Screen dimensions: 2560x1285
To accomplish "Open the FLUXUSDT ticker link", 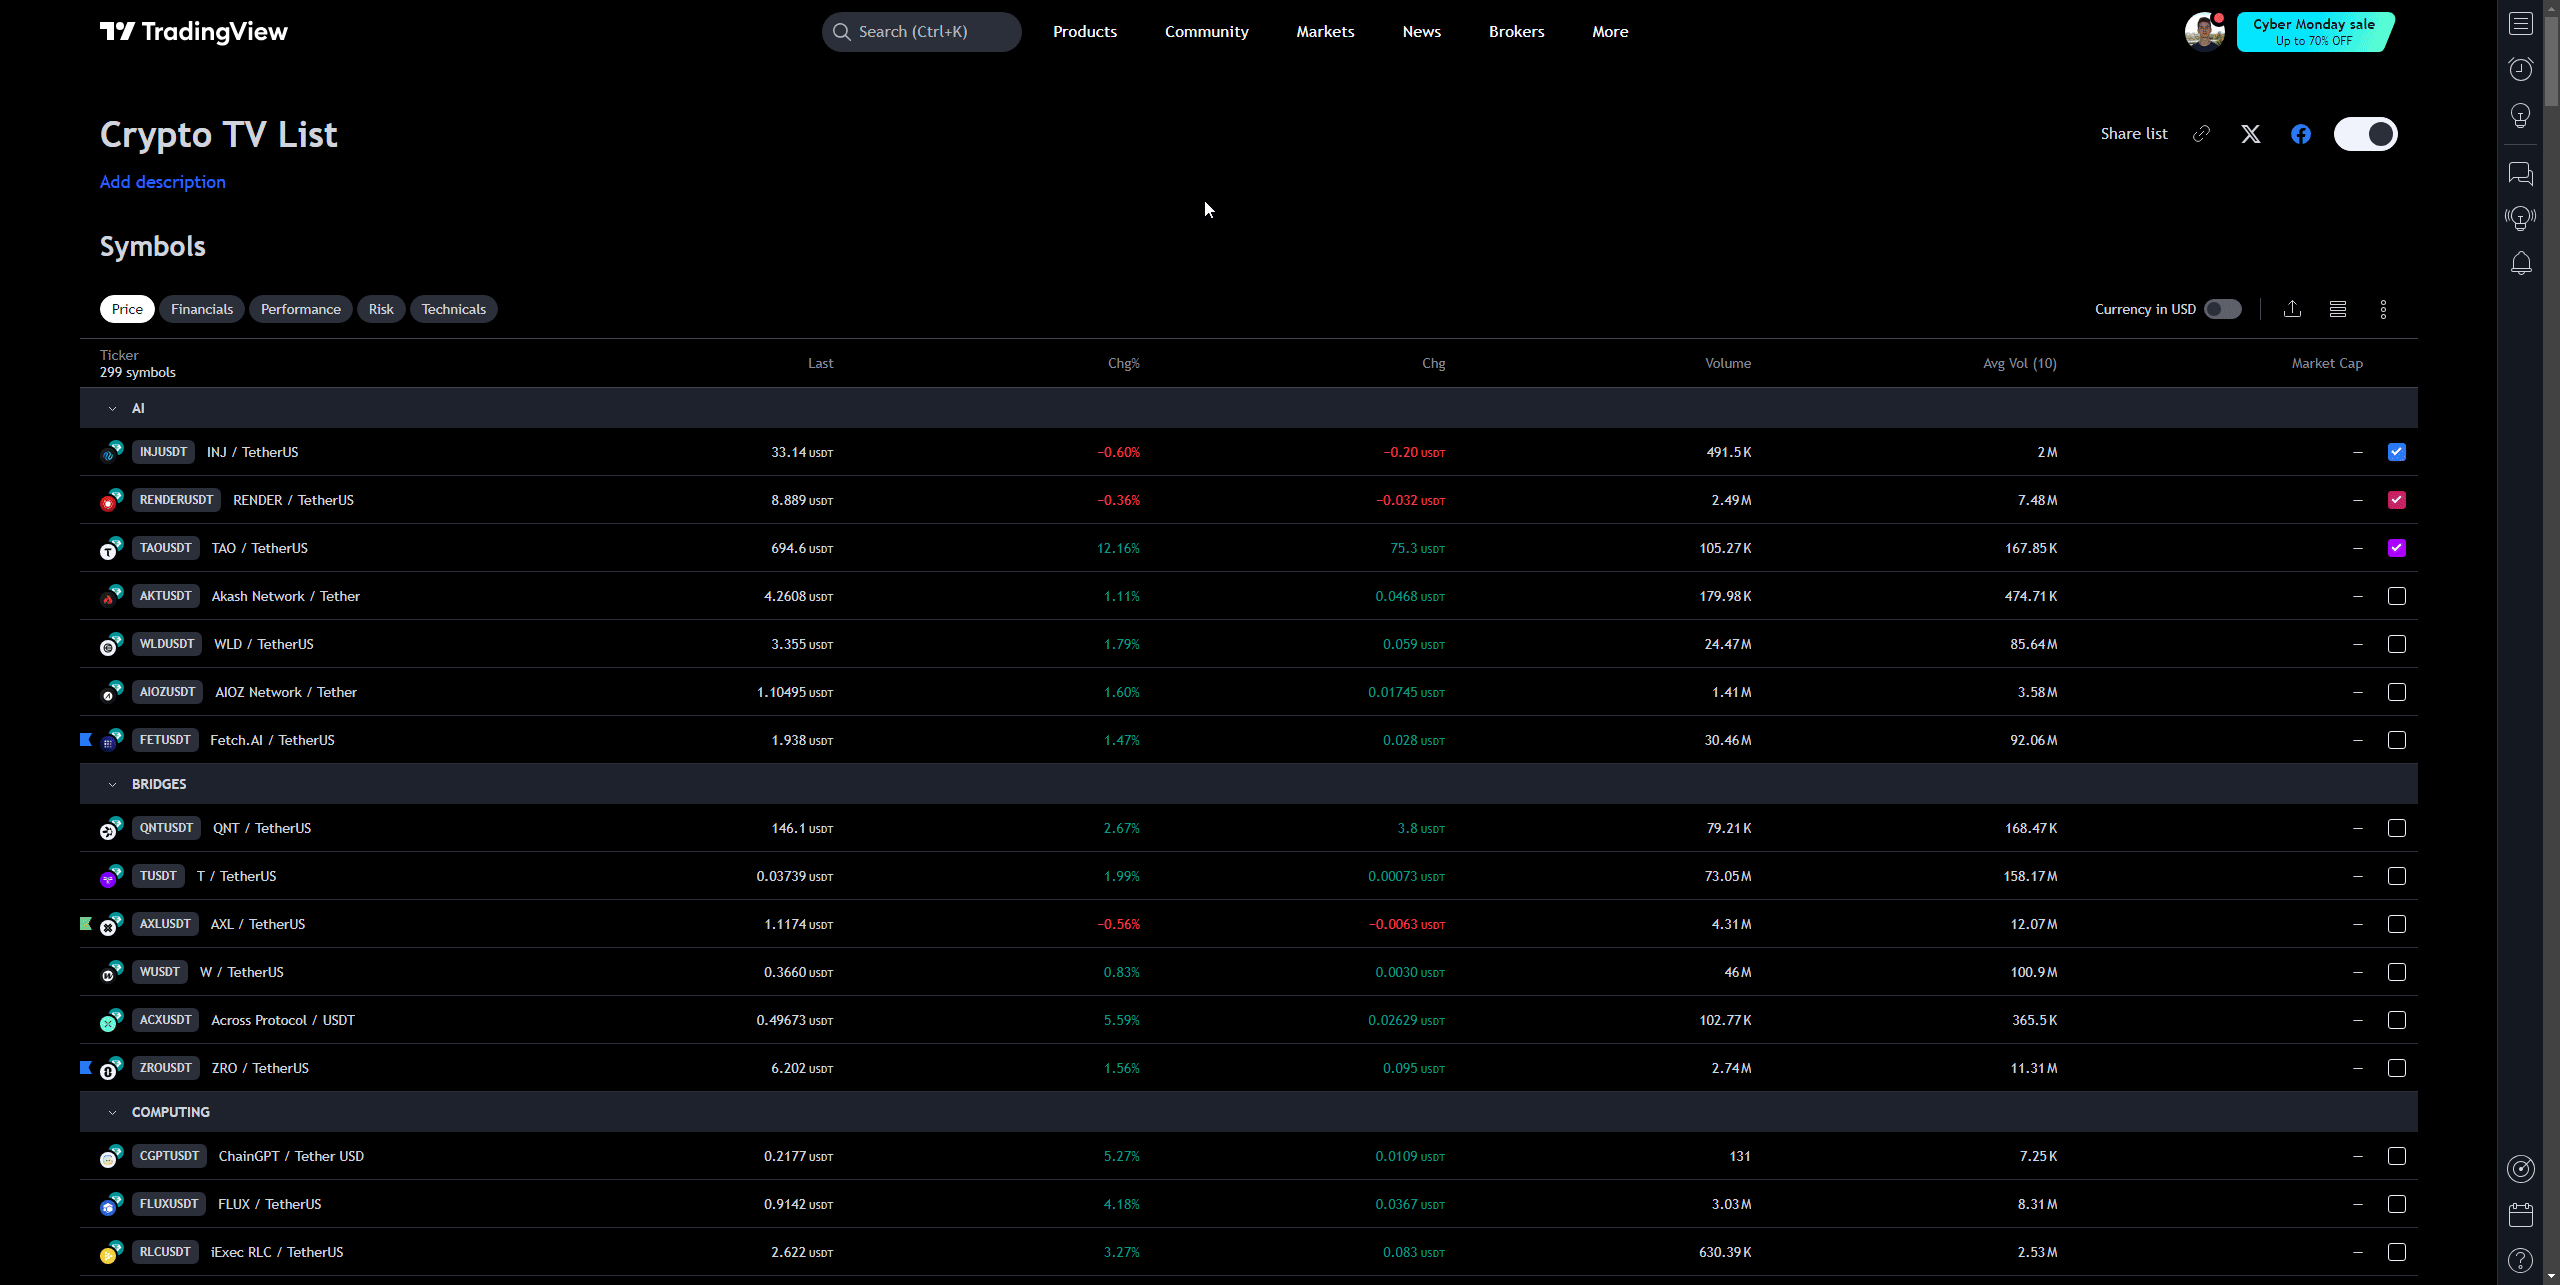I will 169,1204.
